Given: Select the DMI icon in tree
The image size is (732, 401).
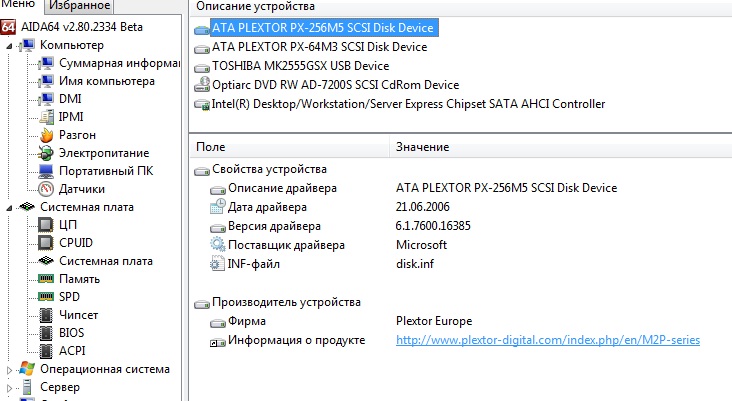Looking at the screenshot, I should click(45, 99).
